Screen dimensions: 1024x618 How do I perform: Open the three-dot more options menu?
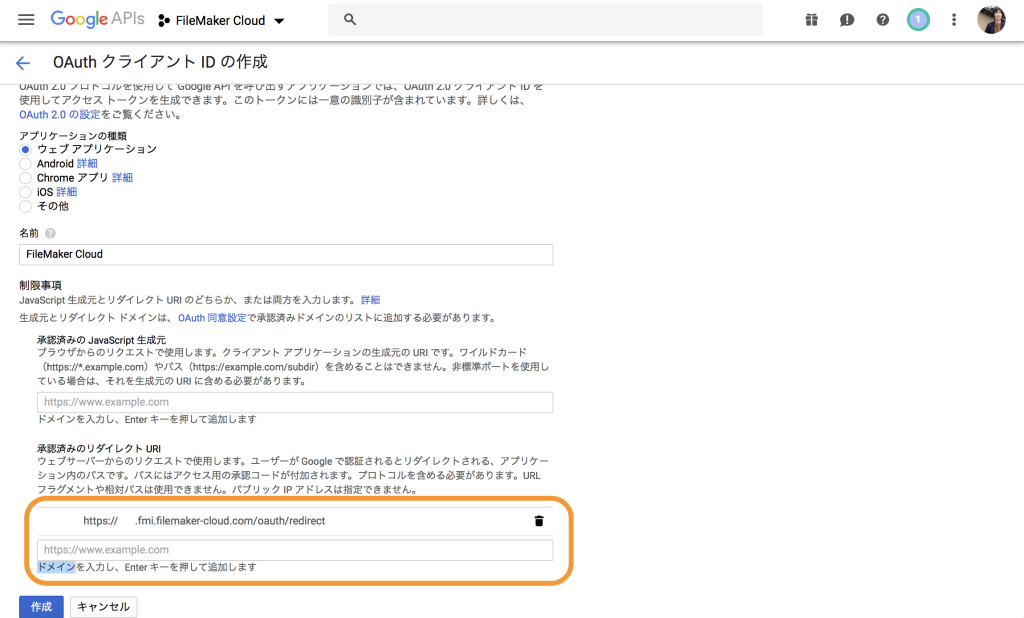pyautogui.click(x=954, y=20)
